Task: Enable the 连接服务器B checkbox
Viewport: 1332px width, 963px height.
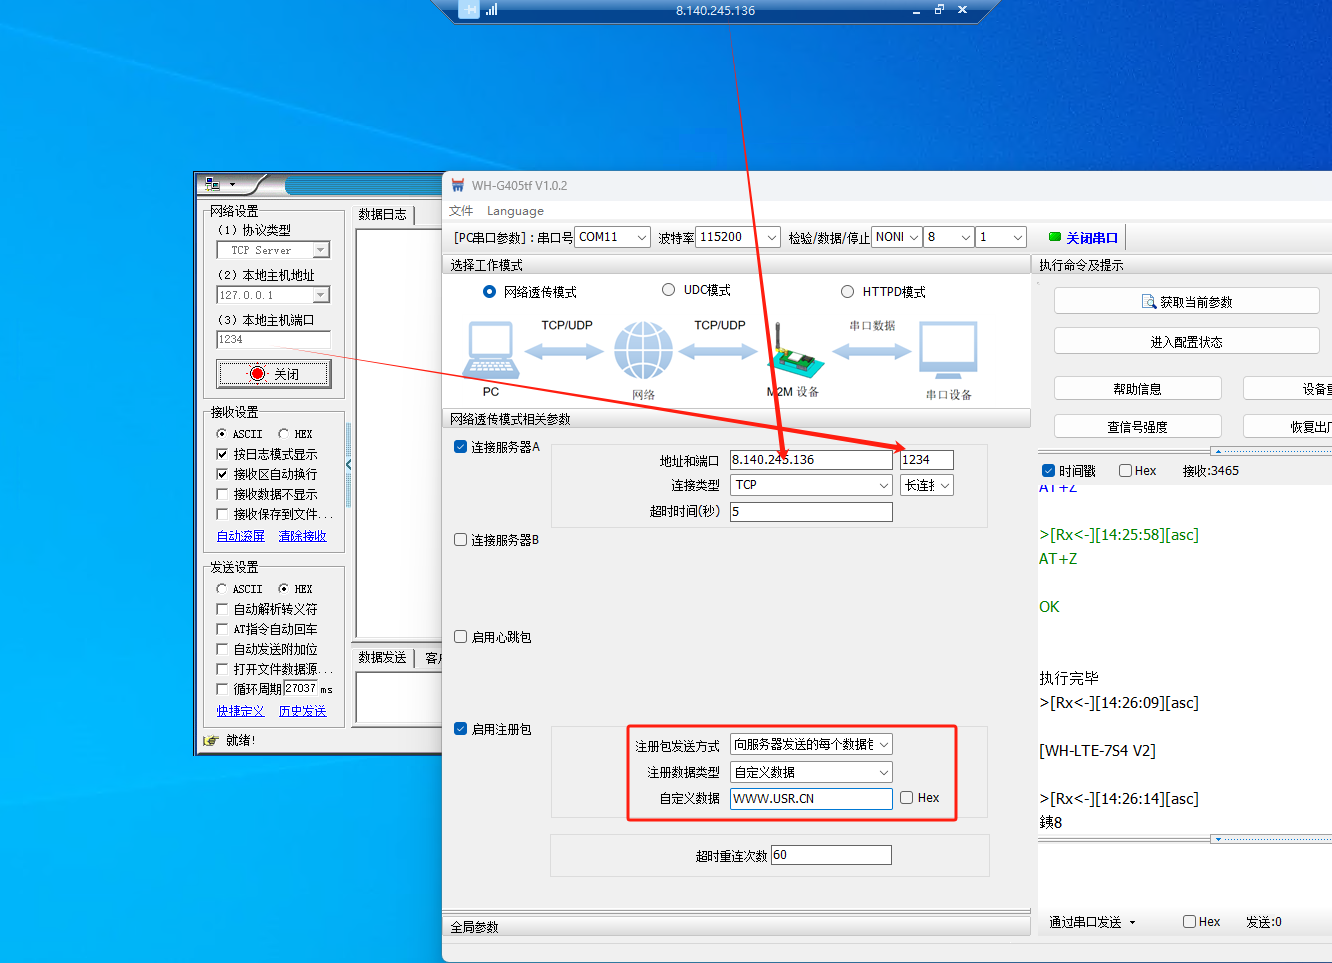Action: point(461,540)
